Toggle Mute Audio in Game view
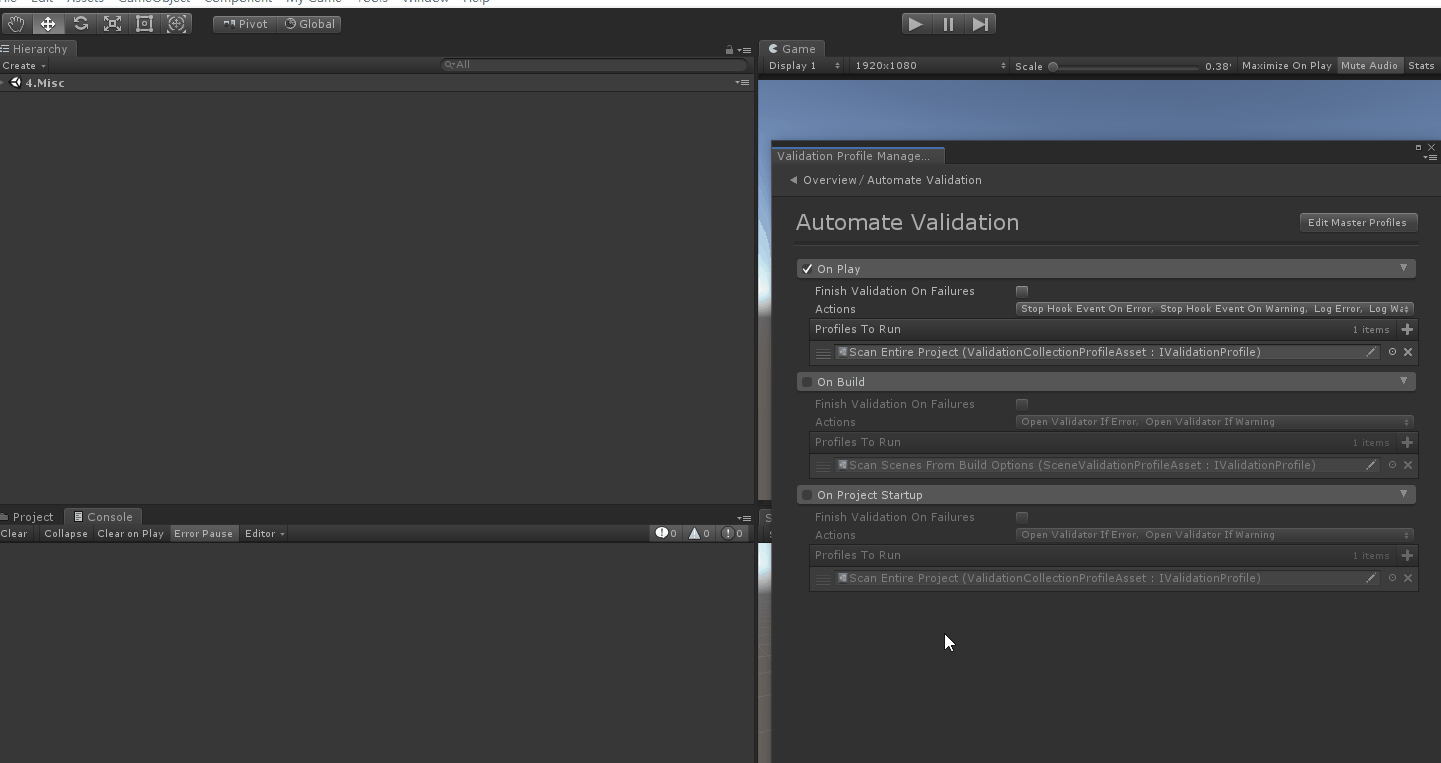 (1369, 66)
